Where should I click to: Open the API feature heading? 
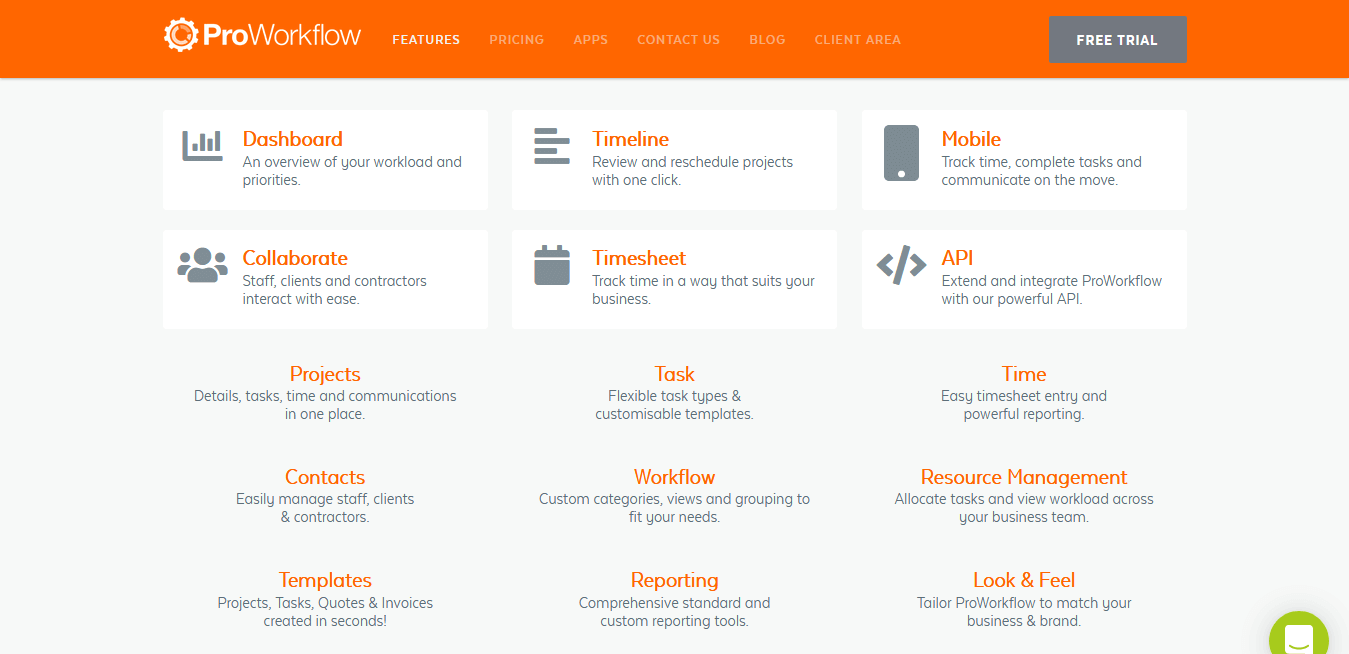click(x=957, y=258)
